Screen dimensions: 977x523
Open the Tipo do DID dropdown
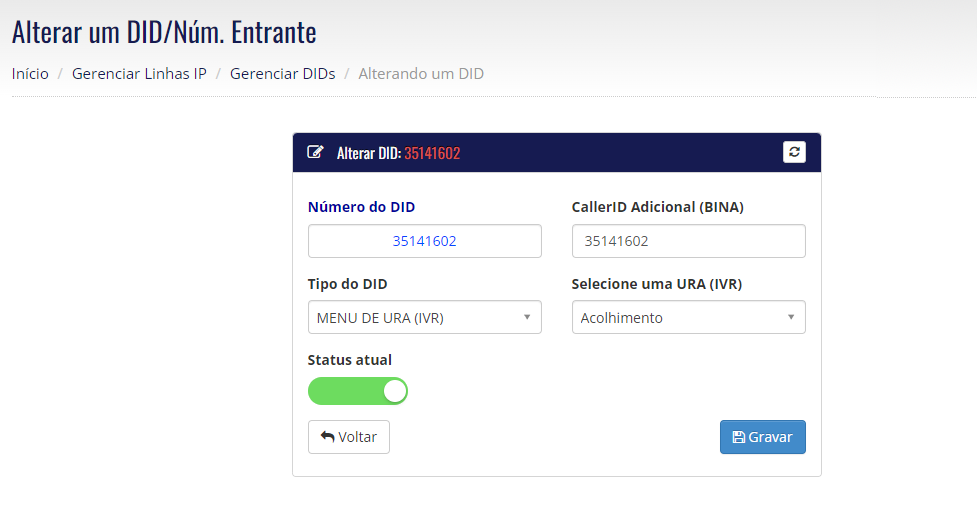(424, 317)
